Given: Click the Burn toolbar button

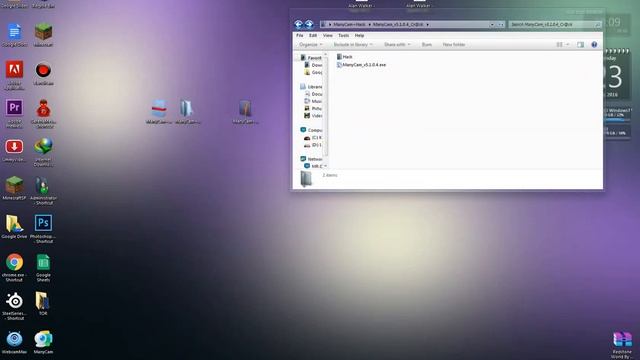Looking at the screenshot, I should point(427,44).
